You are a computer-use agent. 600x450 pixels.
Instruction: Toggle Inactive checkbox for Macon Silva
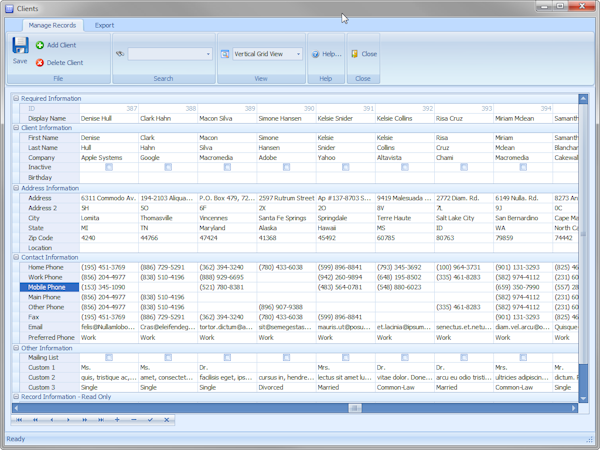coord(227,167)
